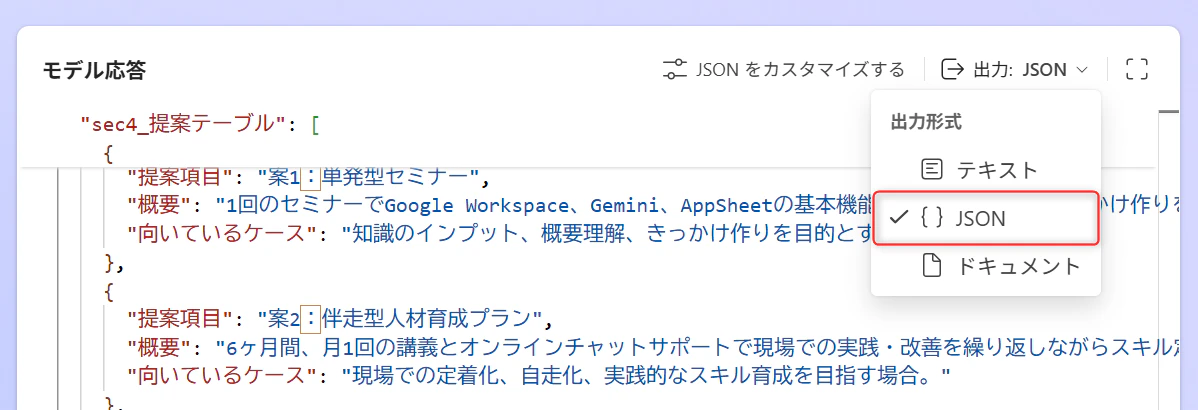Click the 出力形式 menu heading
The image size is (1198, 410).
(x=925, y=121)
